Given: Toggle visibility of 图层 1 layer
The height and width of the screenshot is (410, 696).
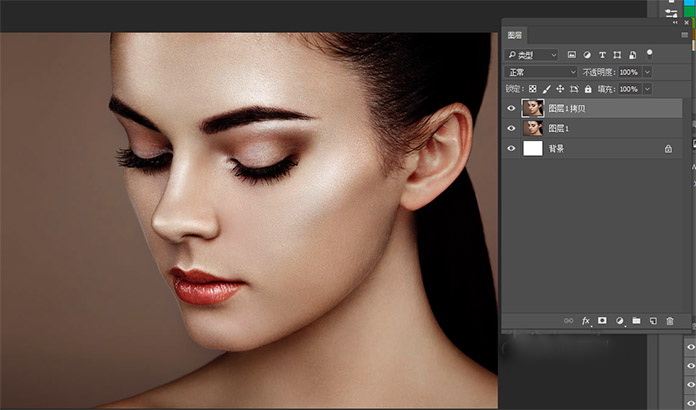Looking at the screenshot, I should click(512, 128).
